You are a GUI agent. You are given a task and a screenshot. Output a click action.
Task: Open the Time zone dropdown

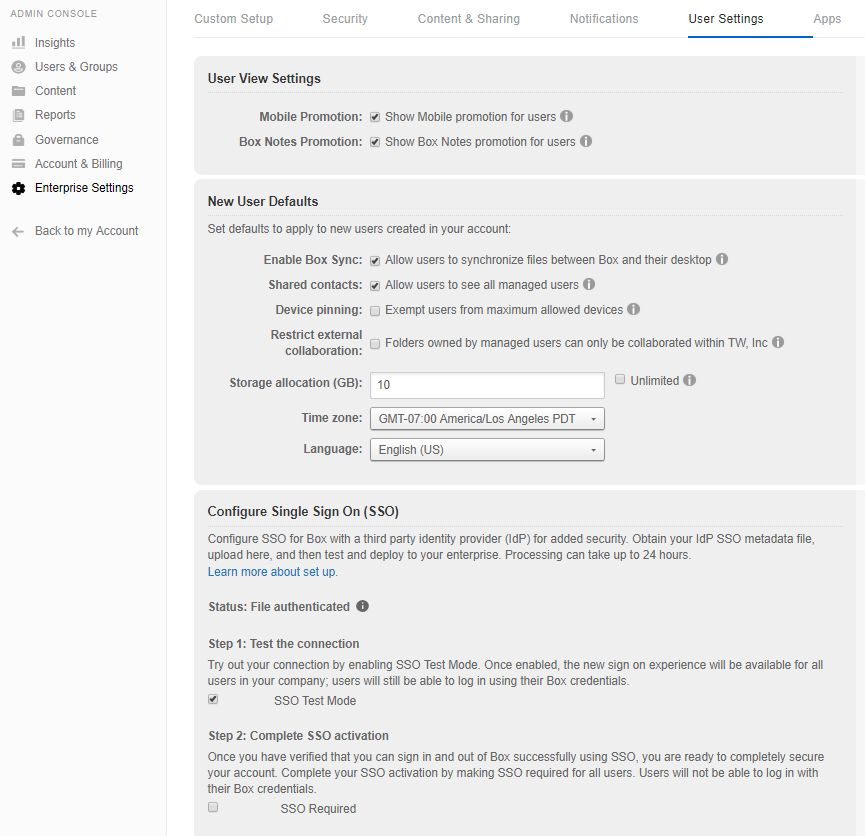487,418
